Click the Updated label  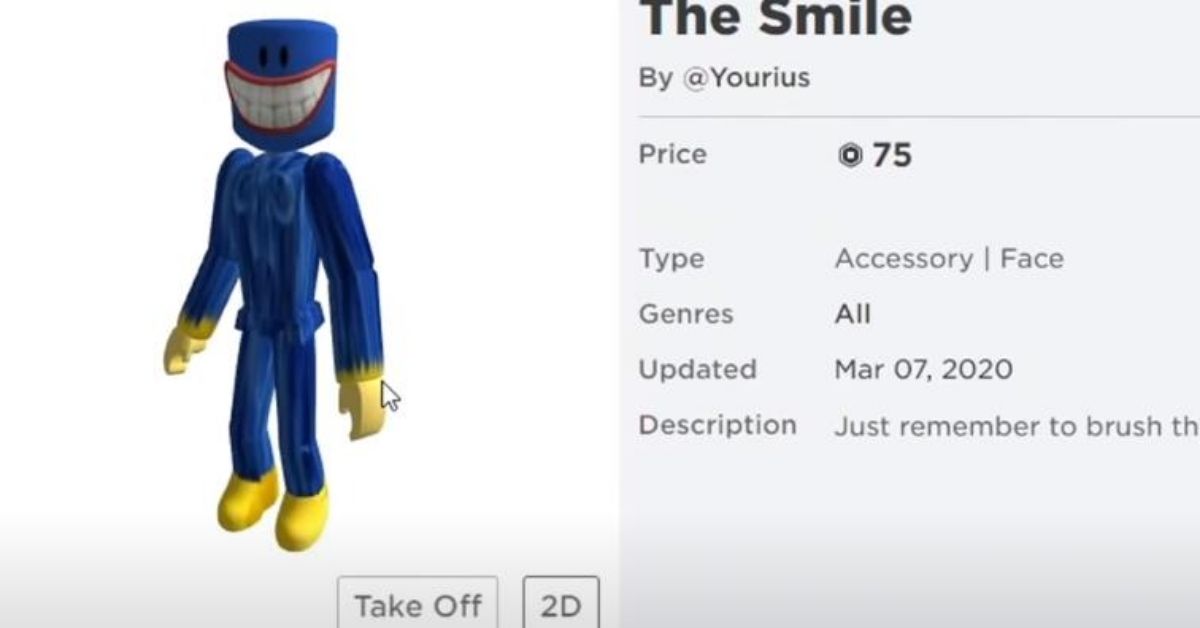tap(697, 370)
